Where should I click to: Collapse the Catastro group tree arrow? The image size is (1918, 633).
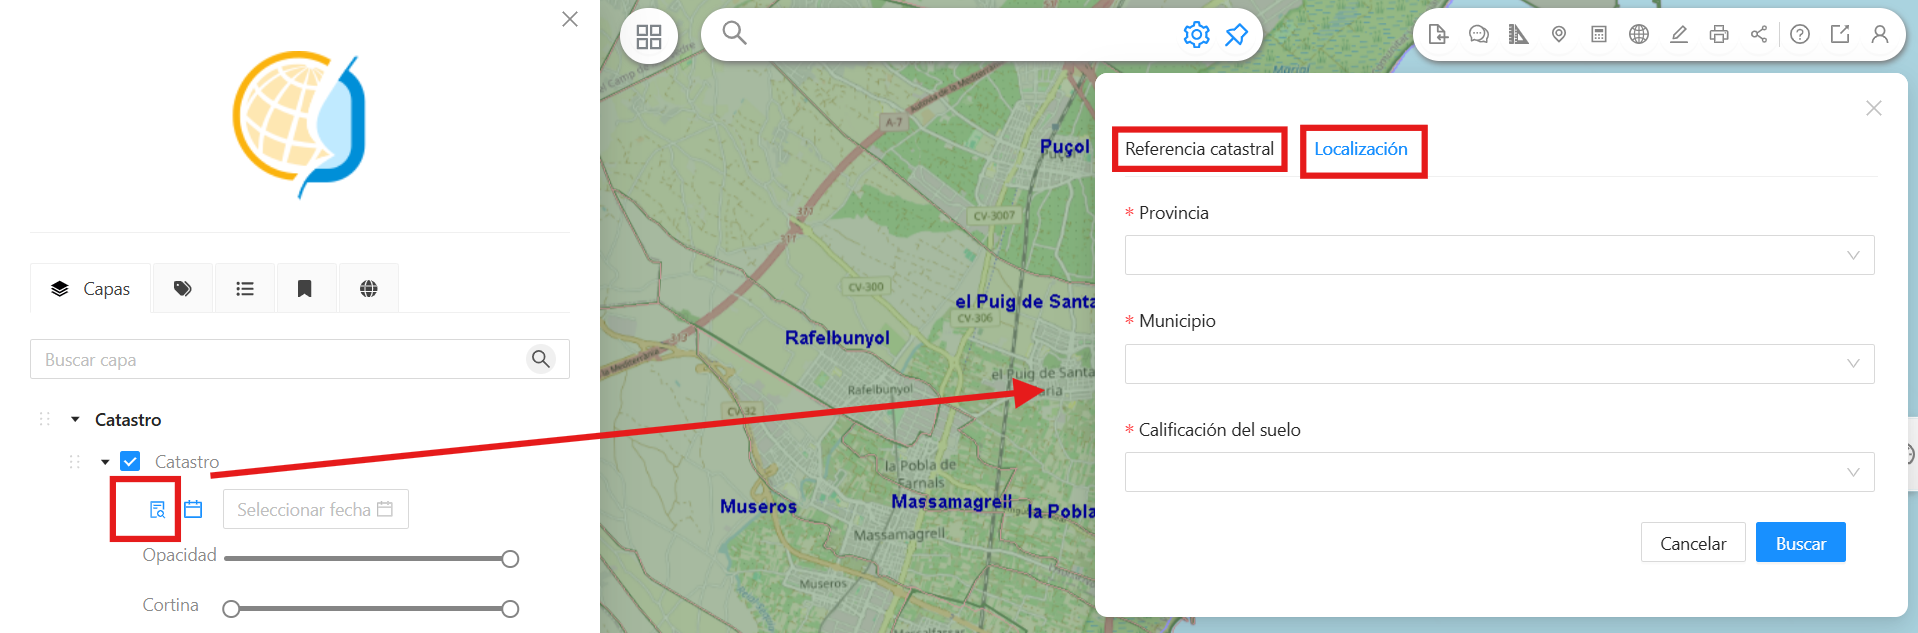point(75,420)
